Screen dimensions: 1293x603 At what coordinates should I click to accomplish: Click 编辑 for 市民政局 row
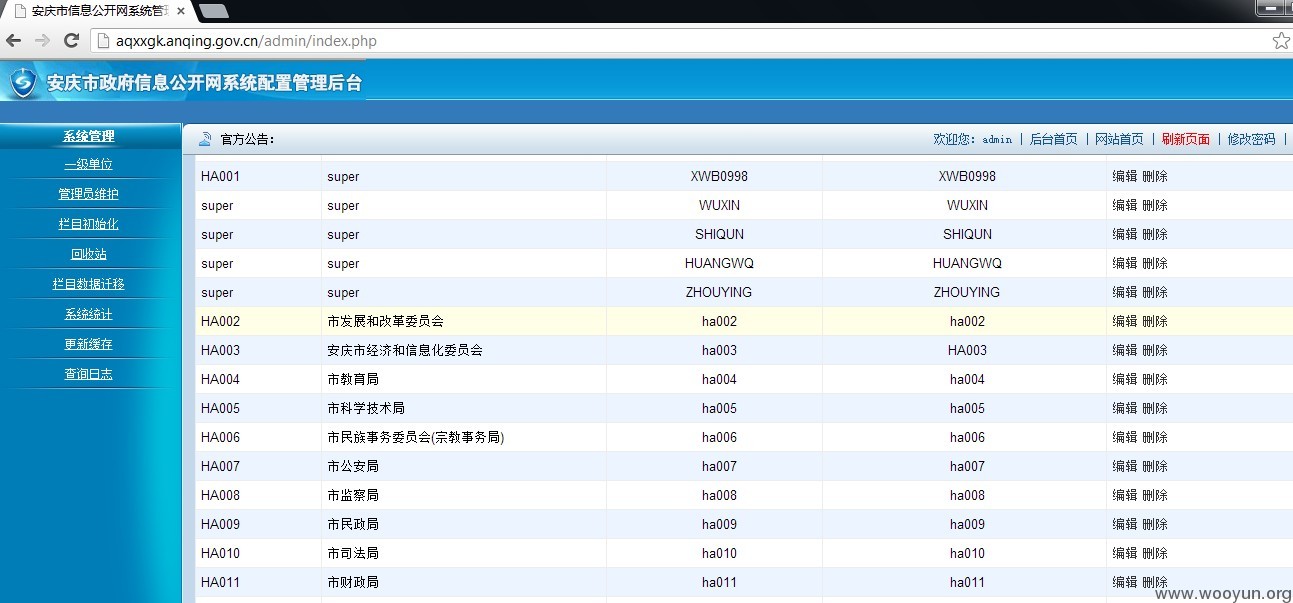click(x=1125, y=524)
